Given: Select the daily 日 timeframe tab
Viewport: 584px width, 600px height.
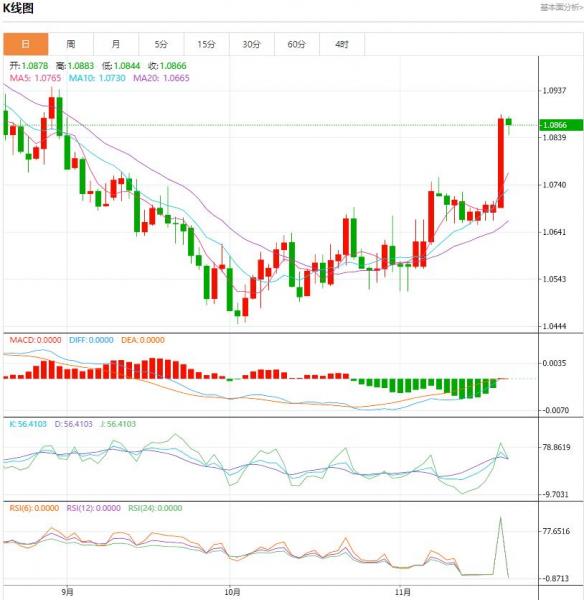Looking at the screenshot, I should click(x=26, y=44).
